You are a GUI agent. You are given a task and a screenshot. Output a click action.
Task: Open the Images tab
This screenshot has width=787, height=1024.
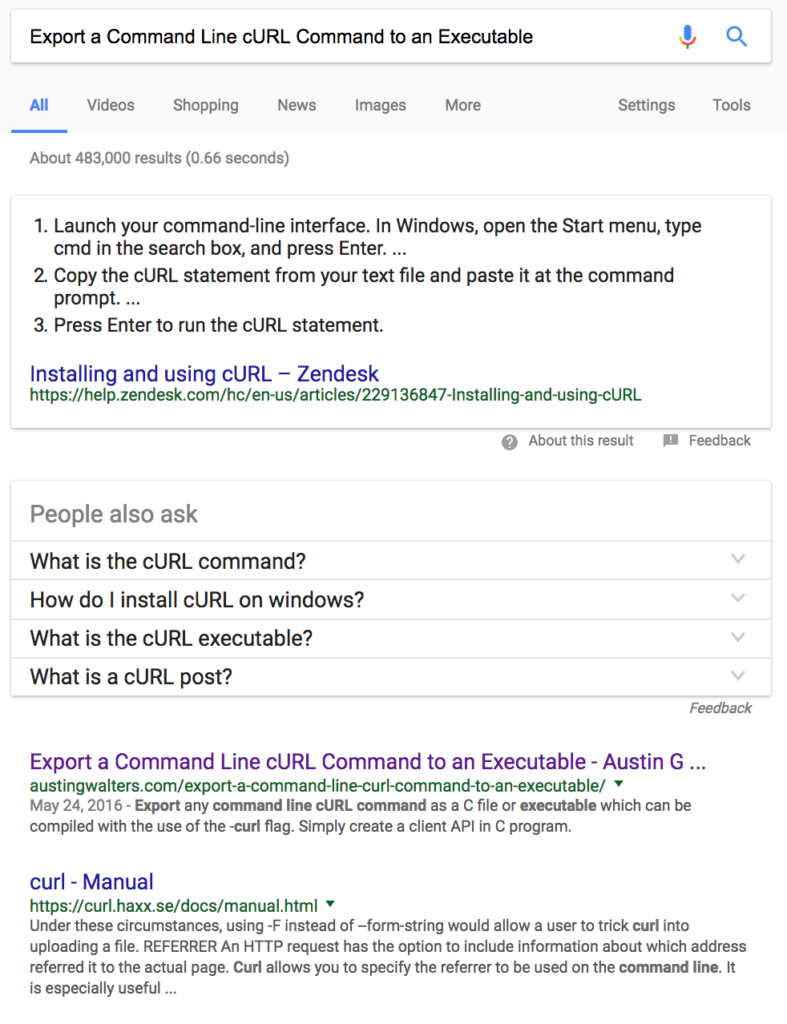coord(380,105)
